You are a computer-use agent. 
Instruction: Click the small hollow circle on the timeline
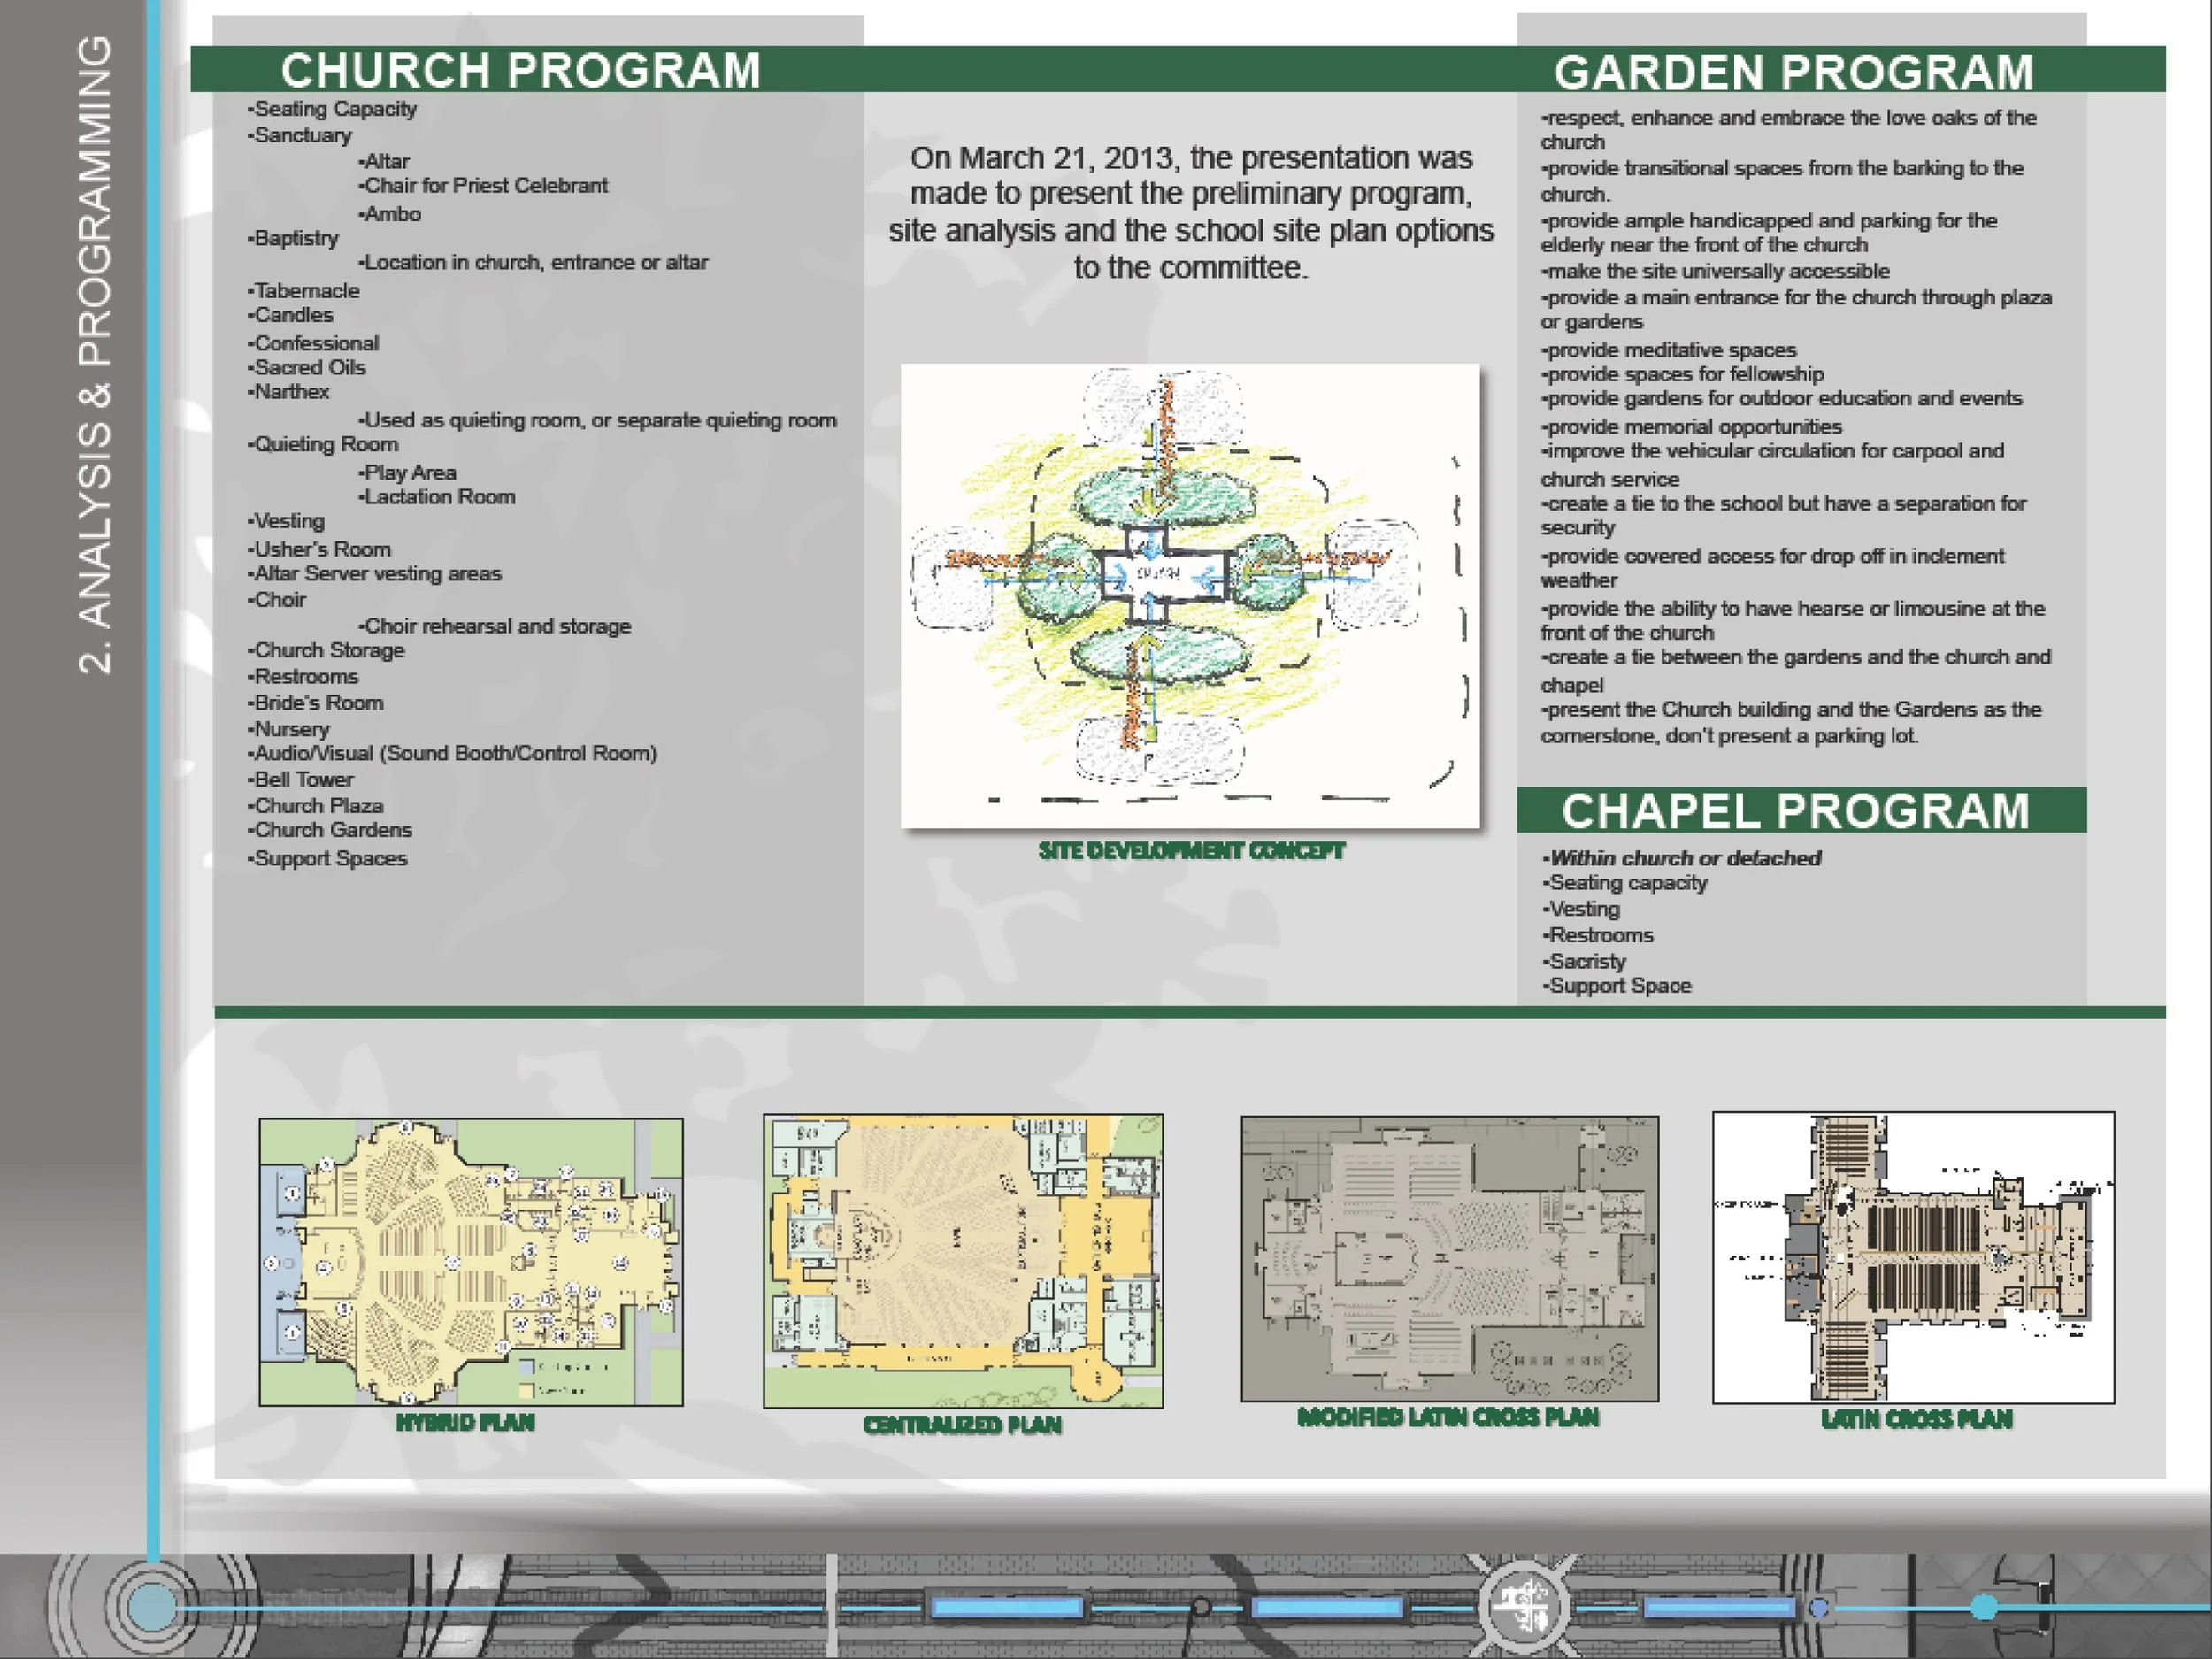click(1201, 1608)
